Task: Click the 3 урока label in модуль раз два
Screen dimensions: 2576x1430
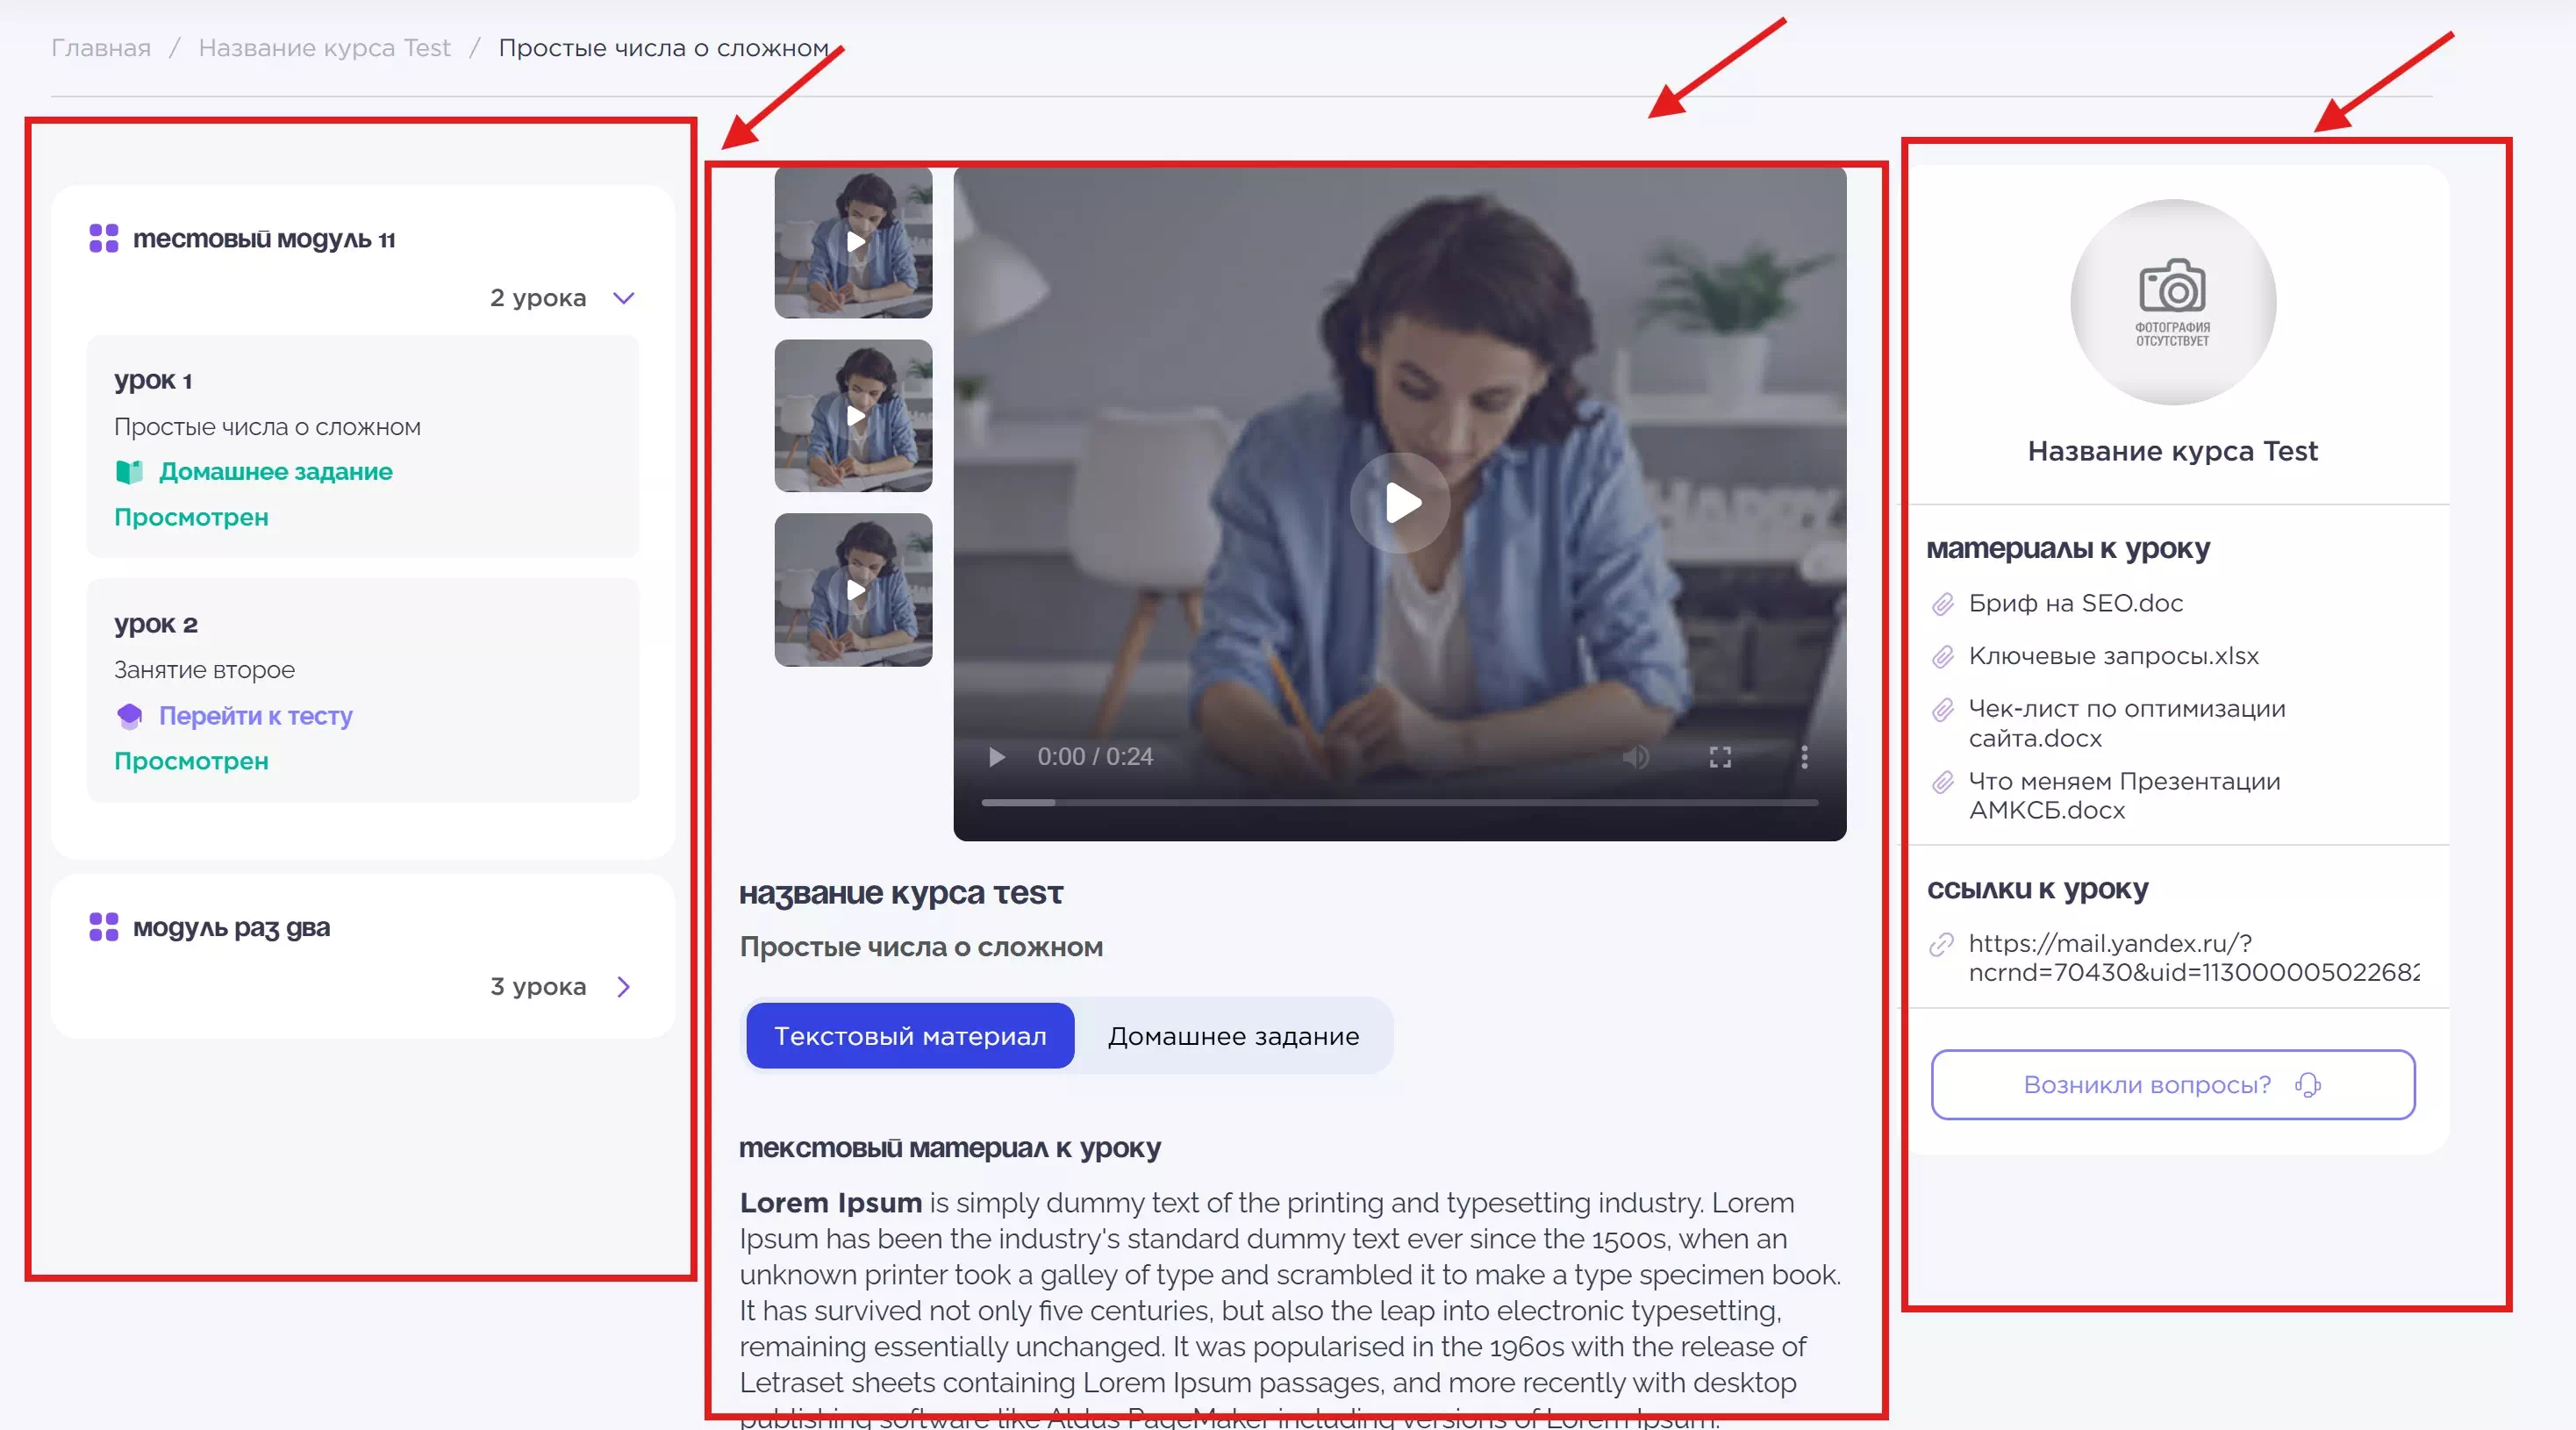Action: (x=537, y=987)
